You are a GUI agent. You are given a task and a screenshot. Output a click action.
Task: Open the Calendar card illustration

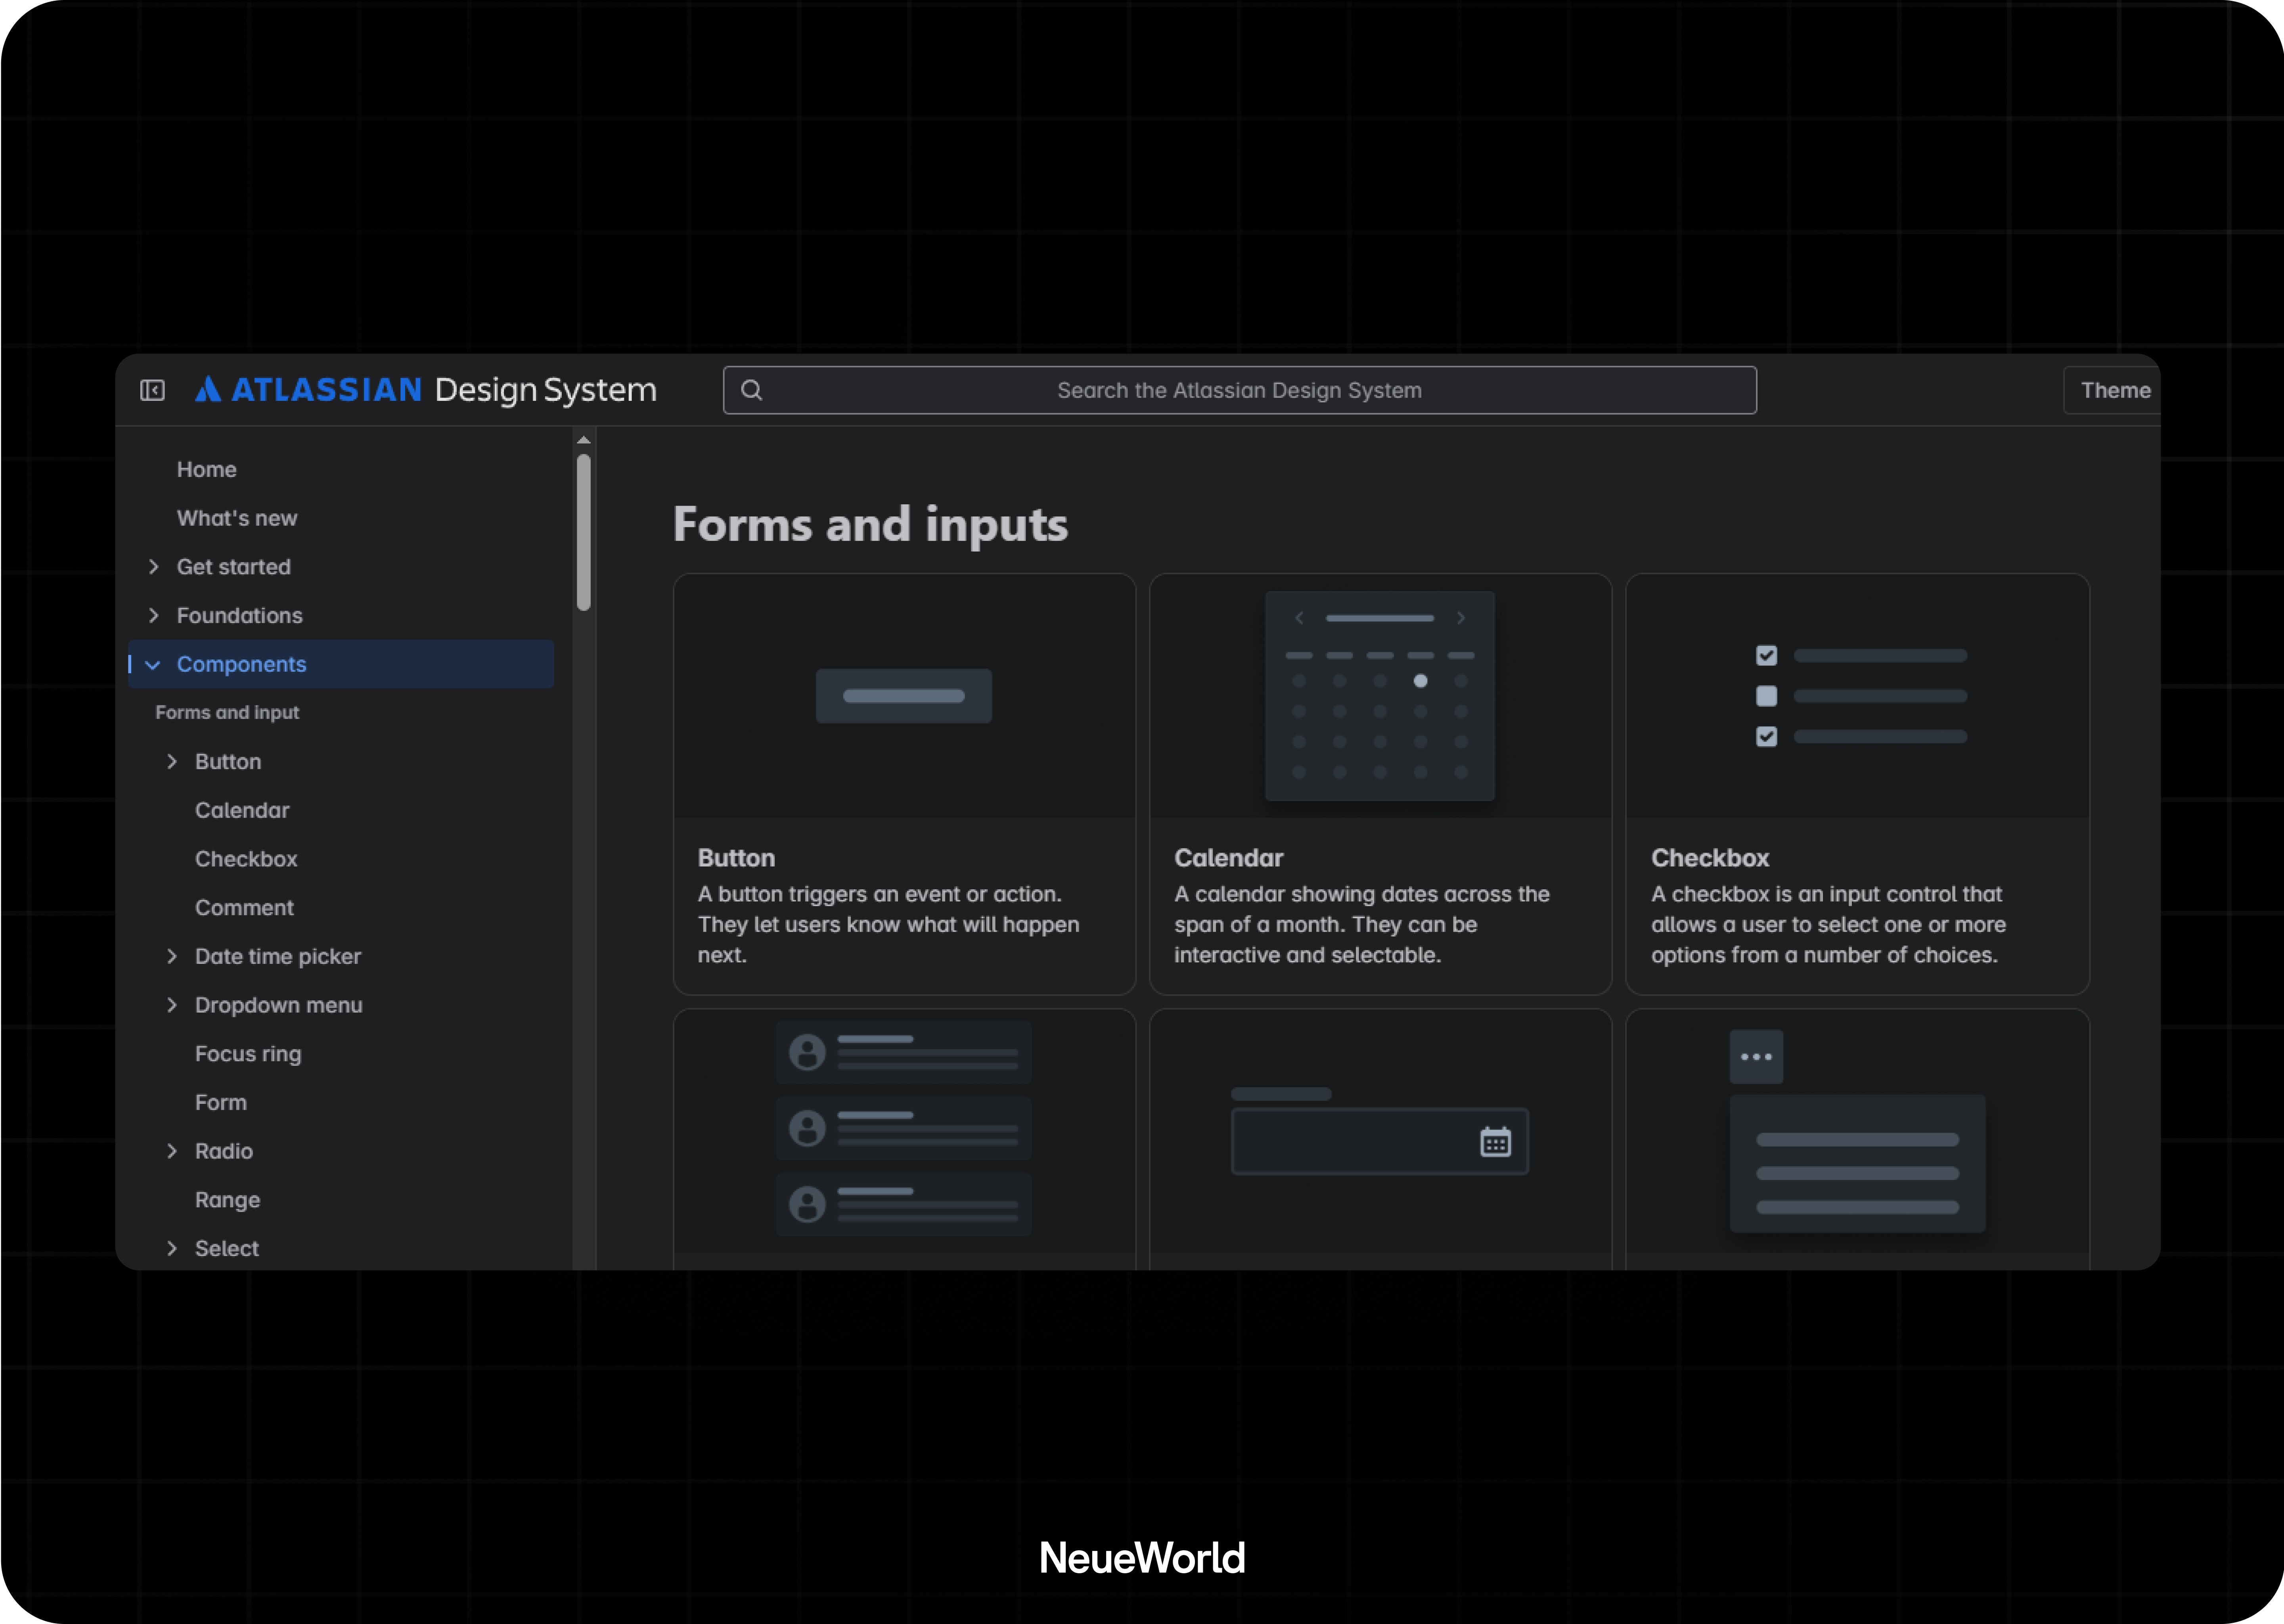click(x=1380, y=696)
